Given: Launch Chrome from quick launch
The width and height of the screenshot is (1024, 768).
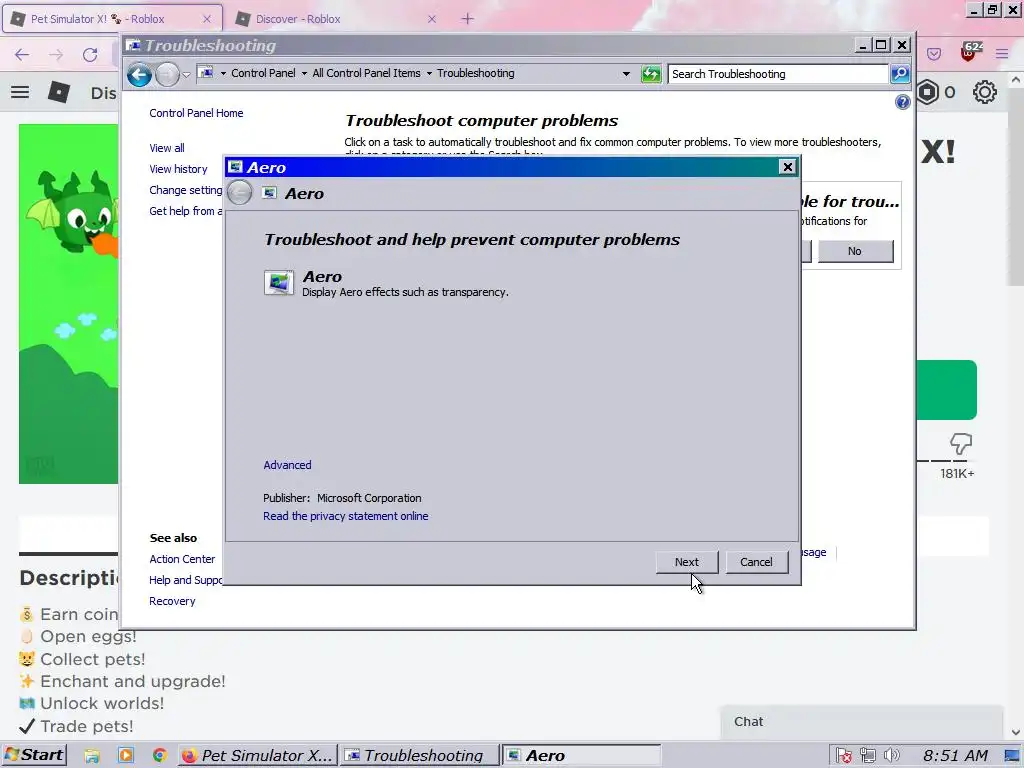Looking at the screenshot, I should (159, 756).
